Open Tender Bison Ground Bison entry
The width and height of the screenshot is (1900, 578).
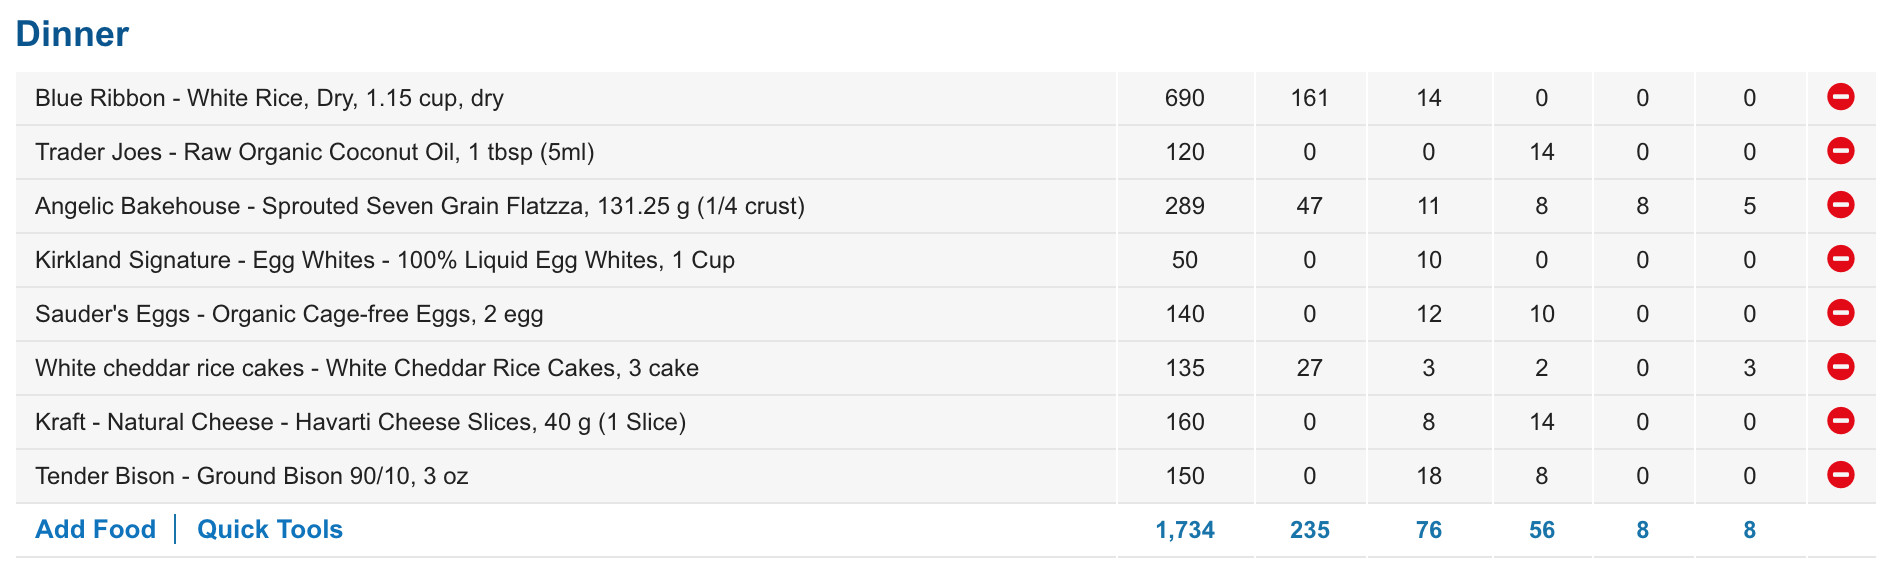pyautogui.click(x=252, y=476)
